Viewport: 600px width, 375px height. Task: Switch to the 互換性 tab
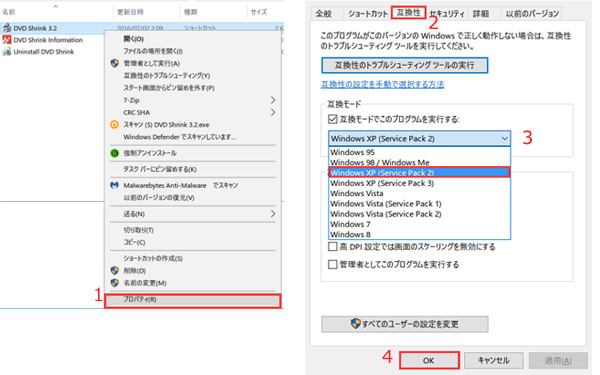408,13
